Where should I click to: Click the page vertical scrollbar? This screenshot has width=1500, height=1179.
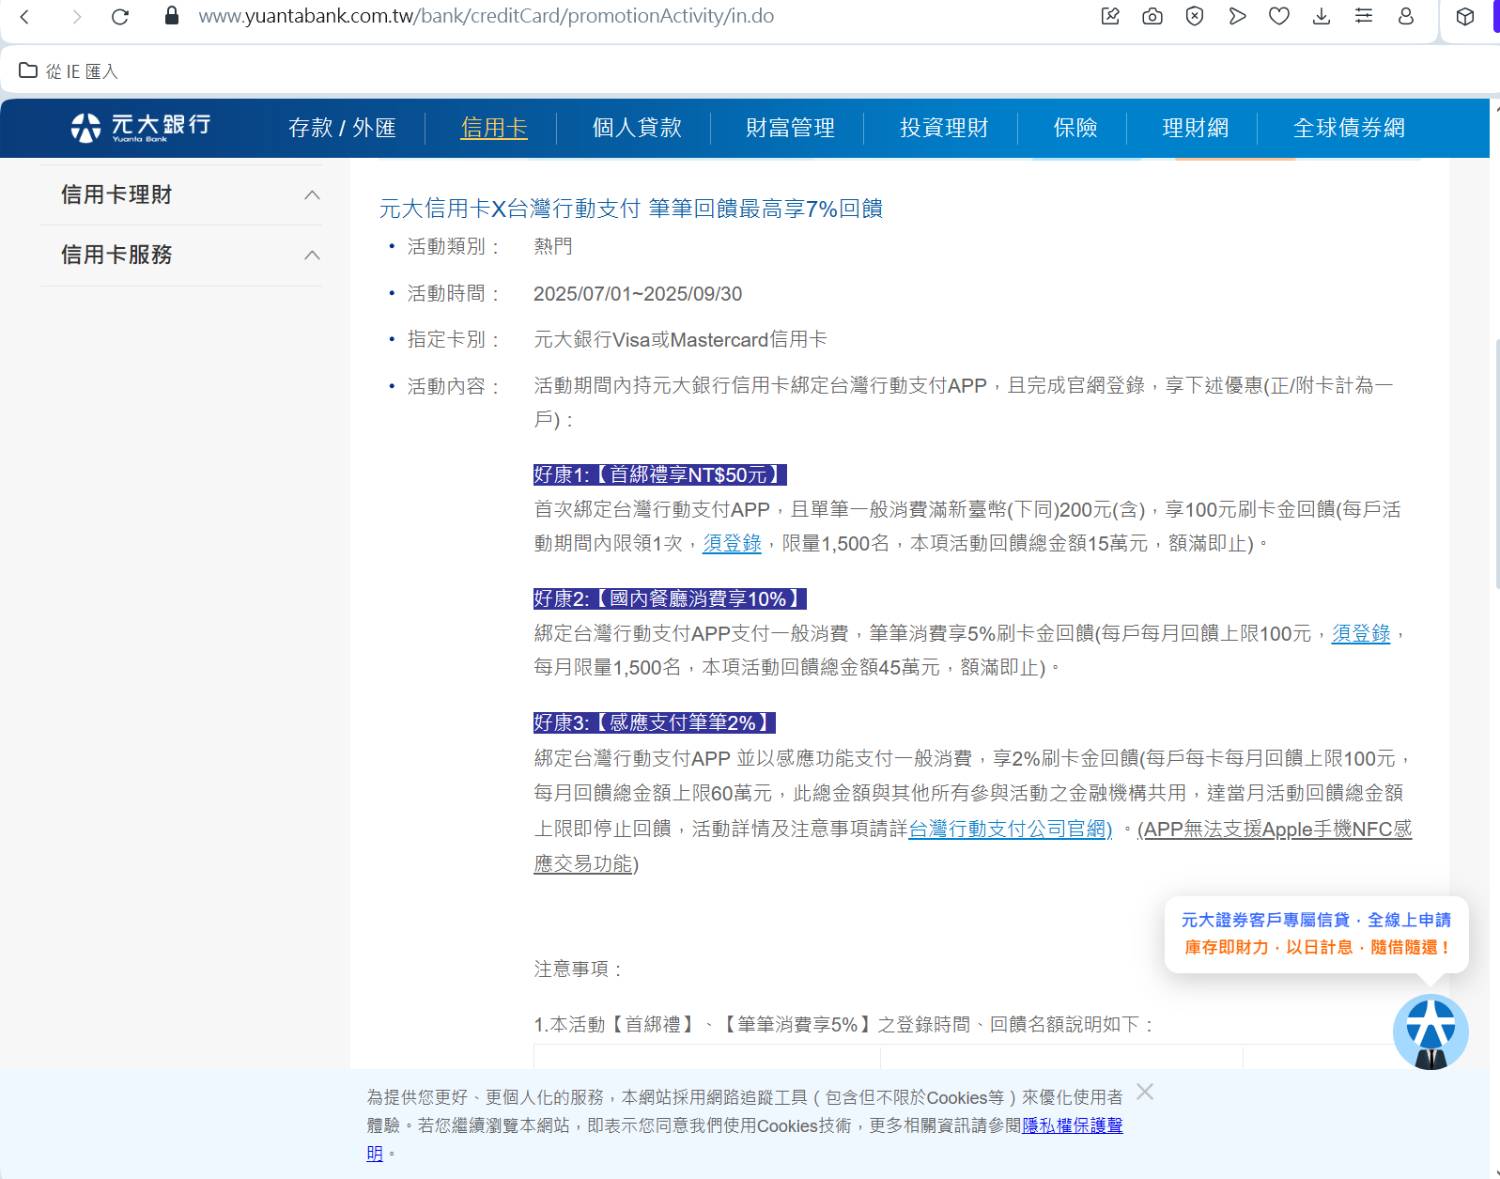(1495, 465)
